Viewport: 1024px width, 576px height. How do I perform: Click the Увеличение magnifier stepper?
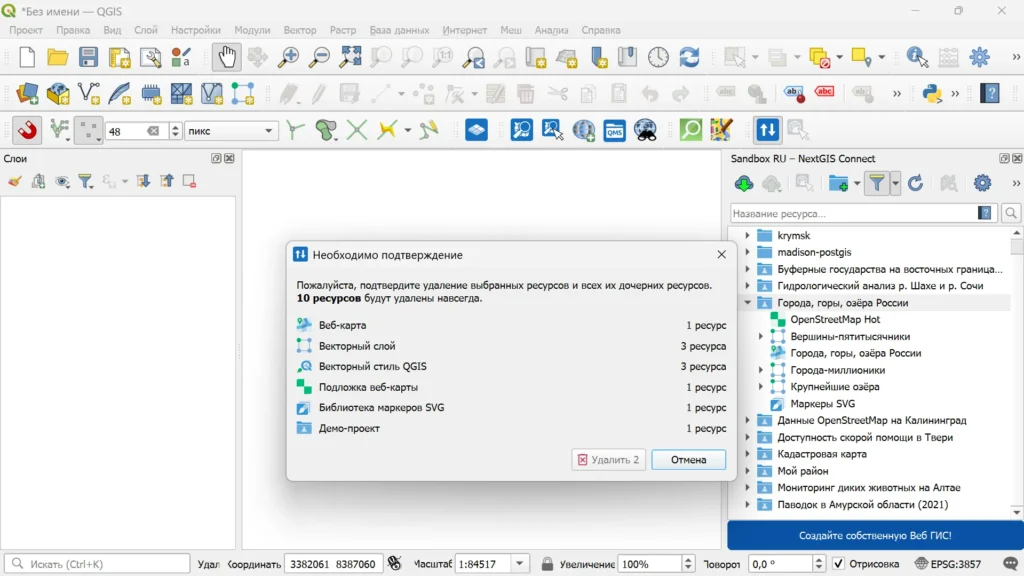[x=688, y=564]
